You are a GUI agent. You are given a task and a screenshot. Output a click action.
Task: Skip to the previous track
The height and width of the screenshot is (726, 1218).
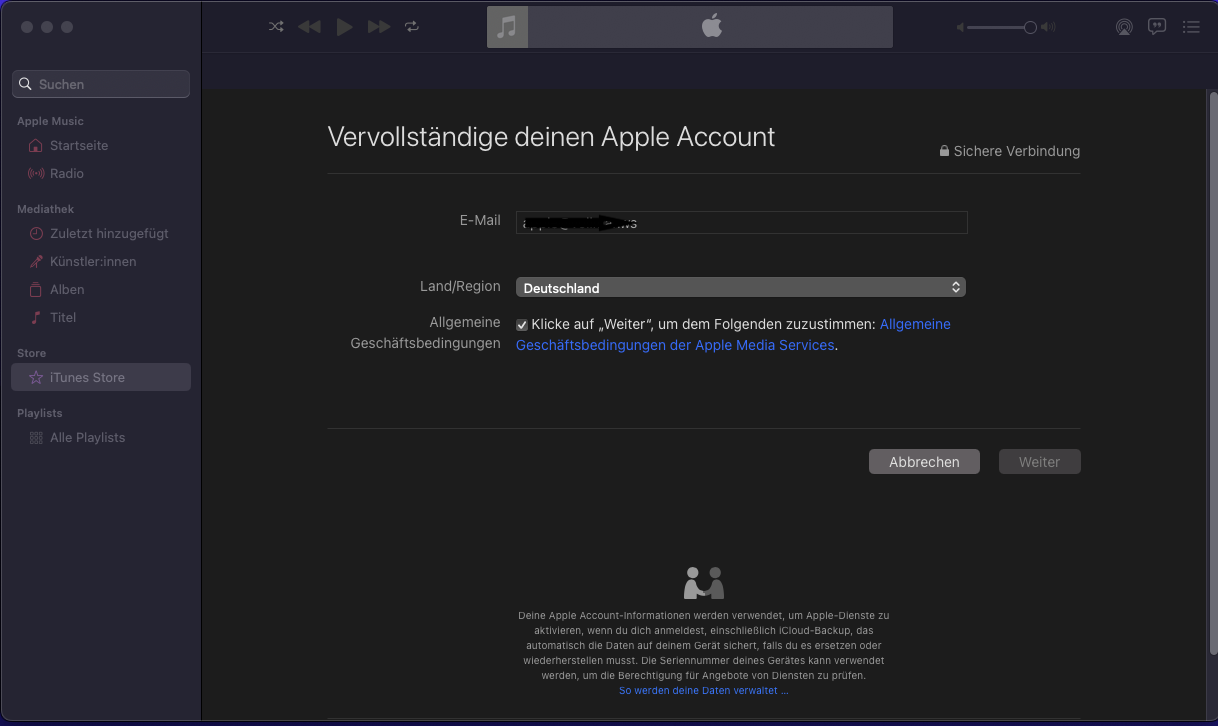point(309,27)
